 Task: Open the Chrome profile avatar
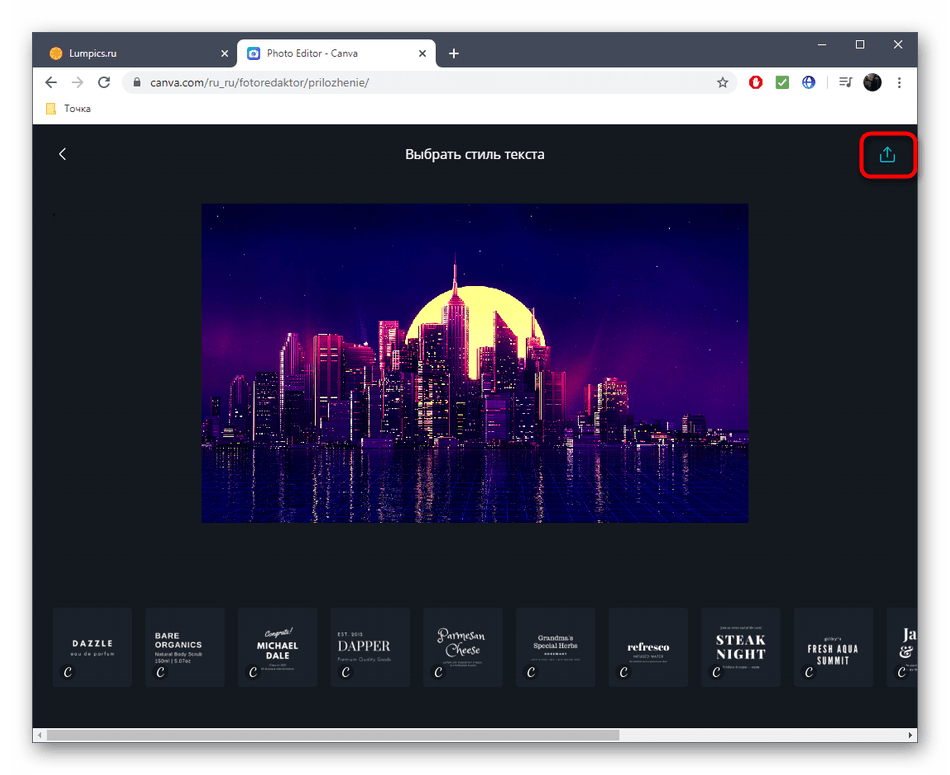(x=872, y=82)
